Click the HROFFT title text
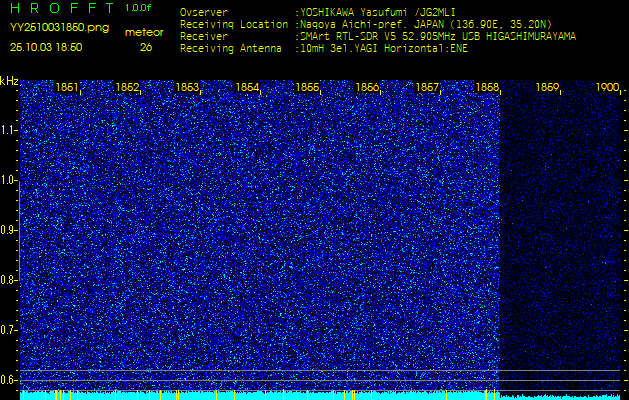Viewport: 629px width, 400px height. 63,8
